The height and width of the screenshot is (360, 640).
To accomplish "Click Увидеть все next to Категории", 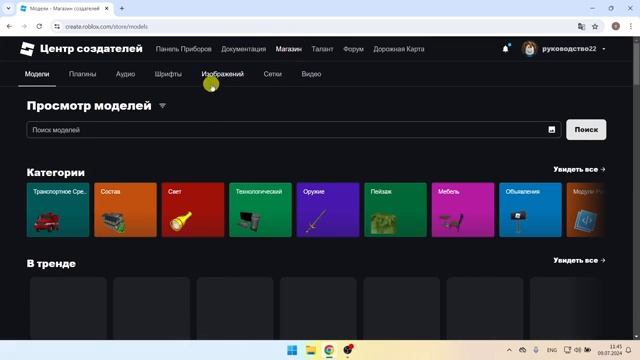I will click(x=579, y=169).
